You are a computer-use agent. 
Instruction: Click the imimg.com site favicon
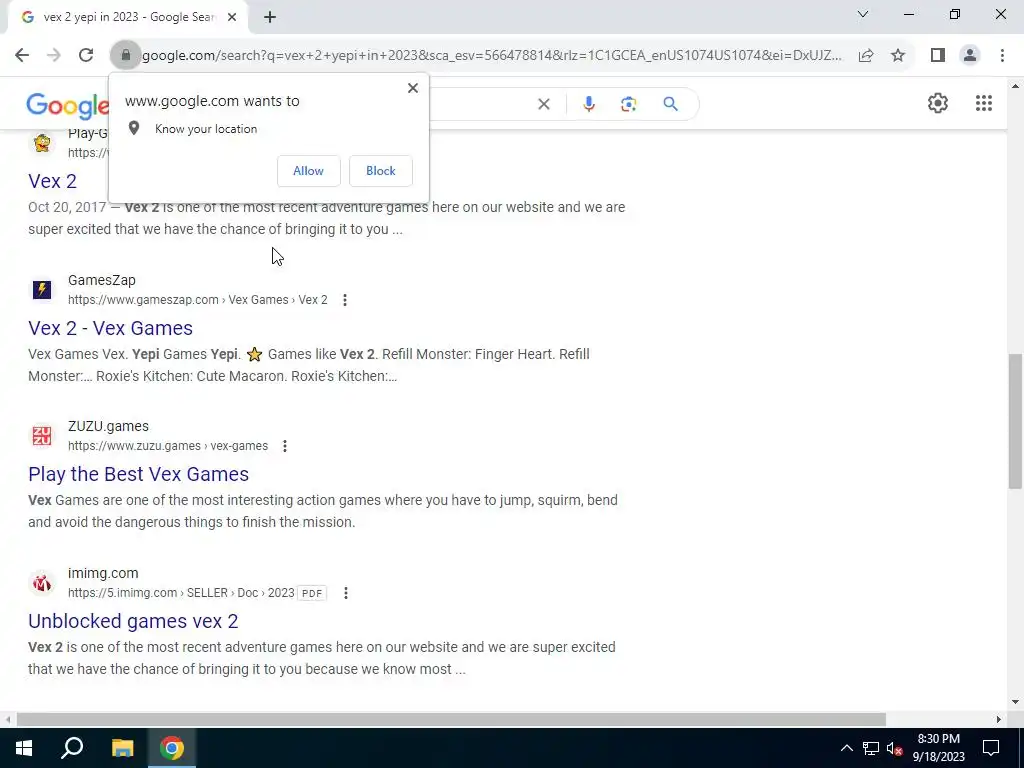(42, 583)
